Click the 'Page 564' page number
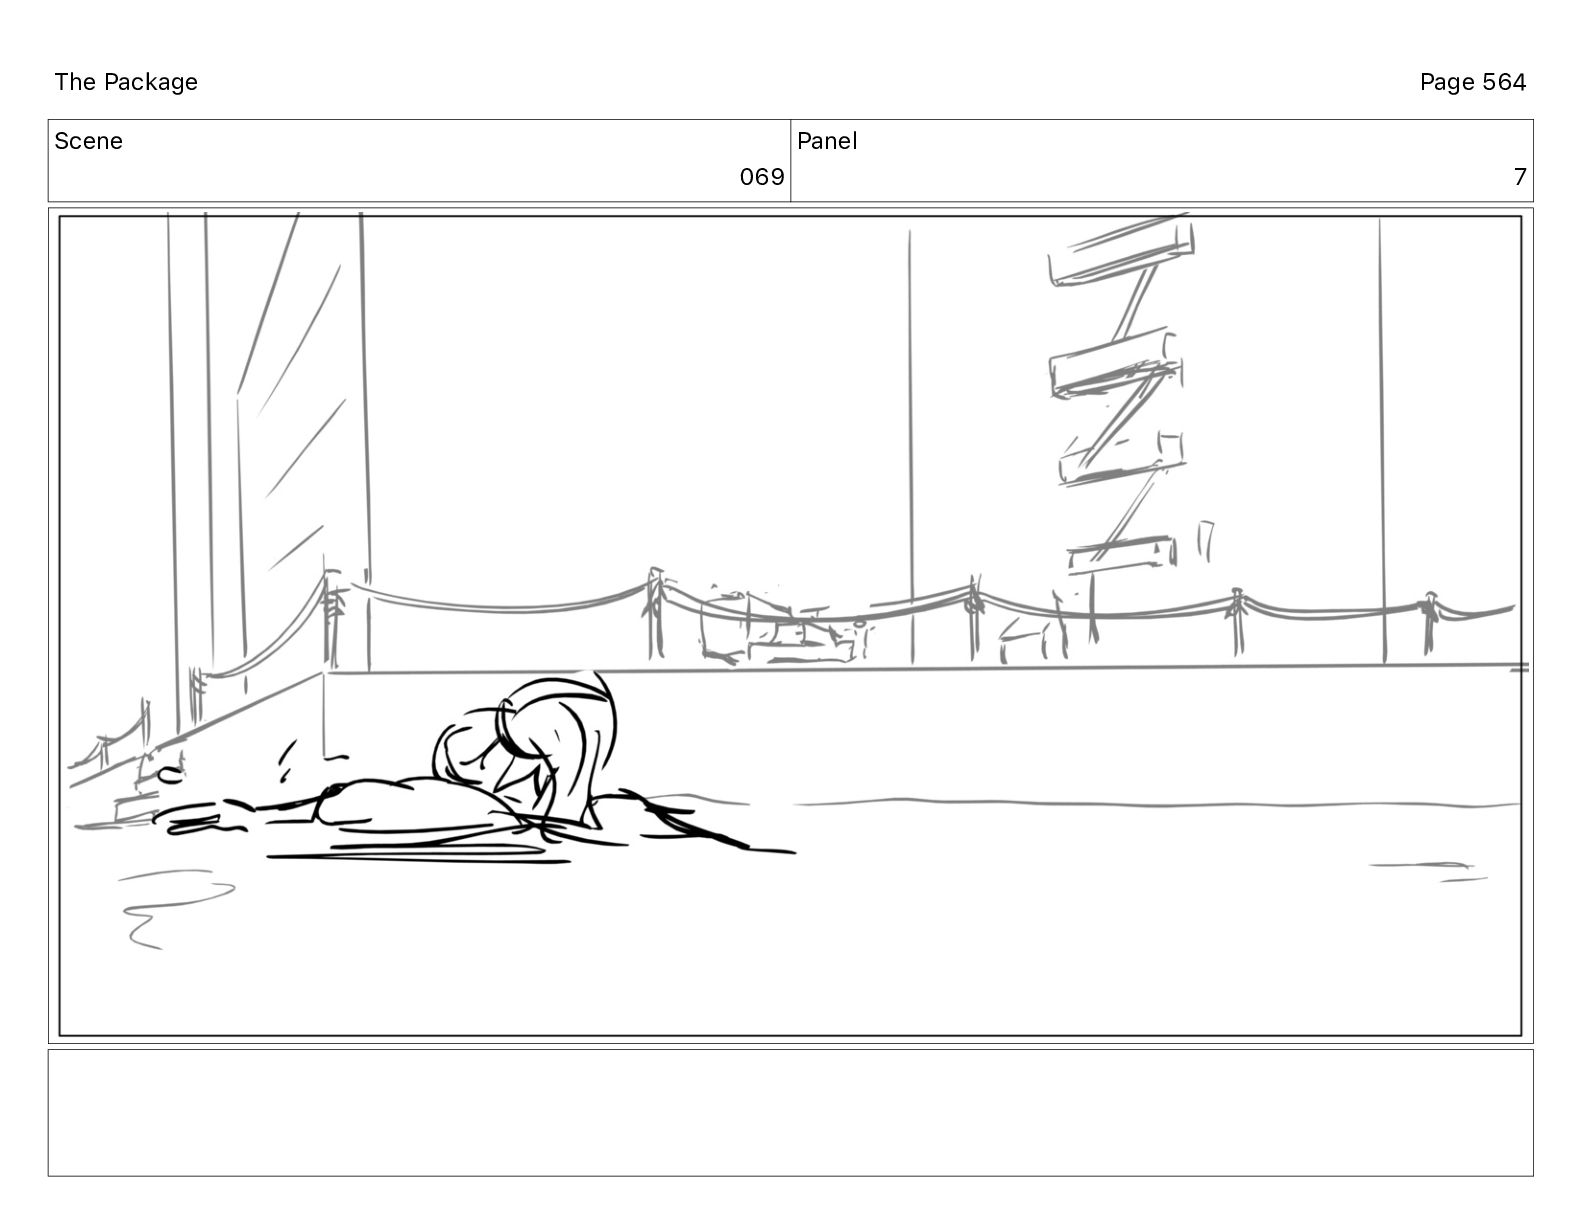This screenshot has height=1224, width=1584. [x=1472, y=82]
